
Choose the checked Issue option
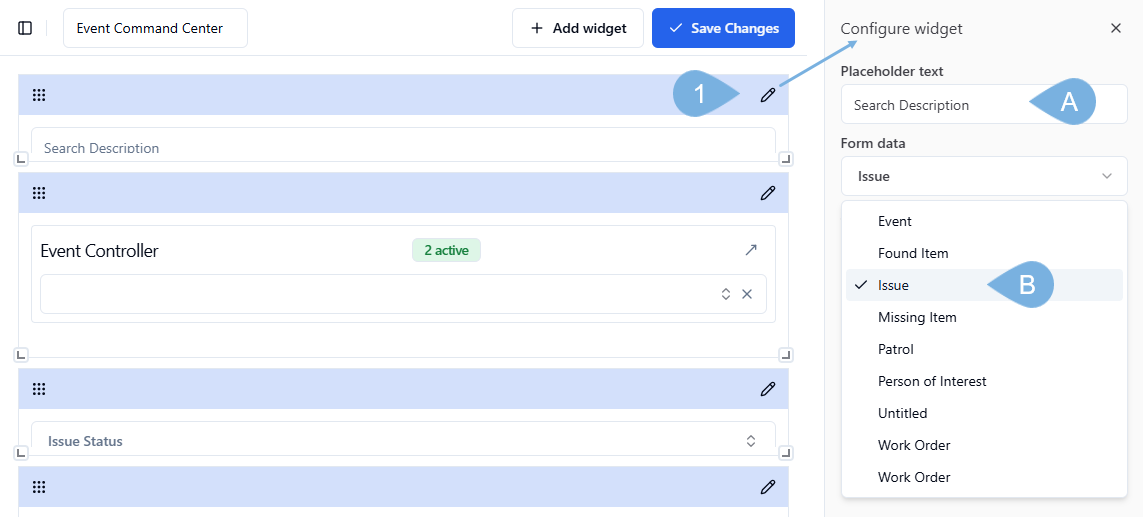point(984,285)
